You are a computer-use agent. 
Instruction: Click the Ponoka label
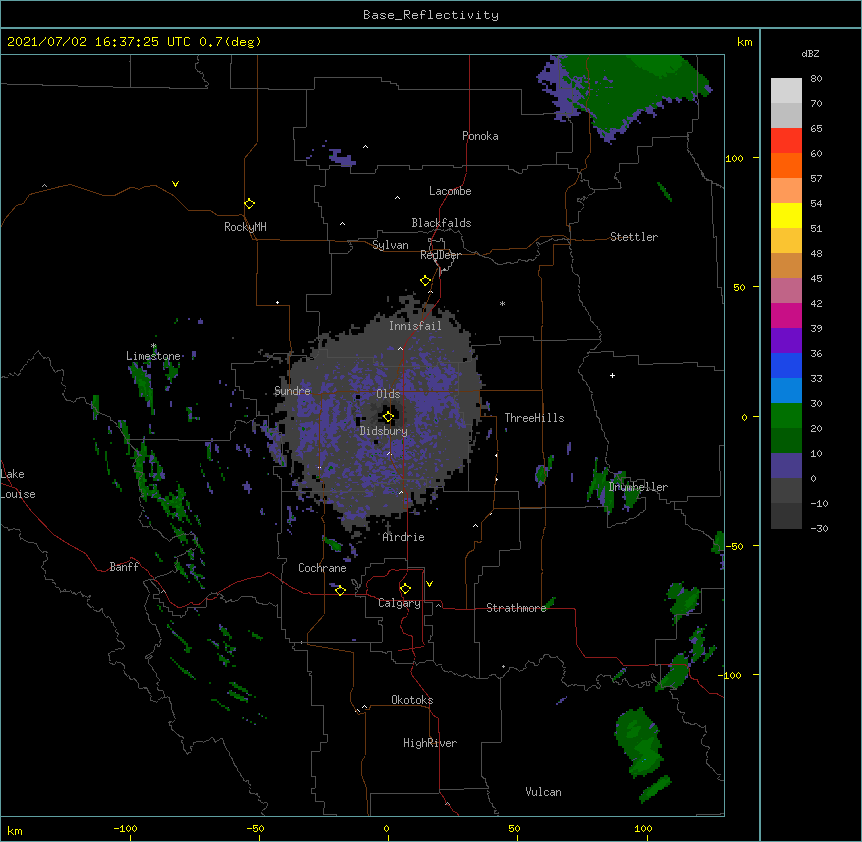(x=480, y=136)
